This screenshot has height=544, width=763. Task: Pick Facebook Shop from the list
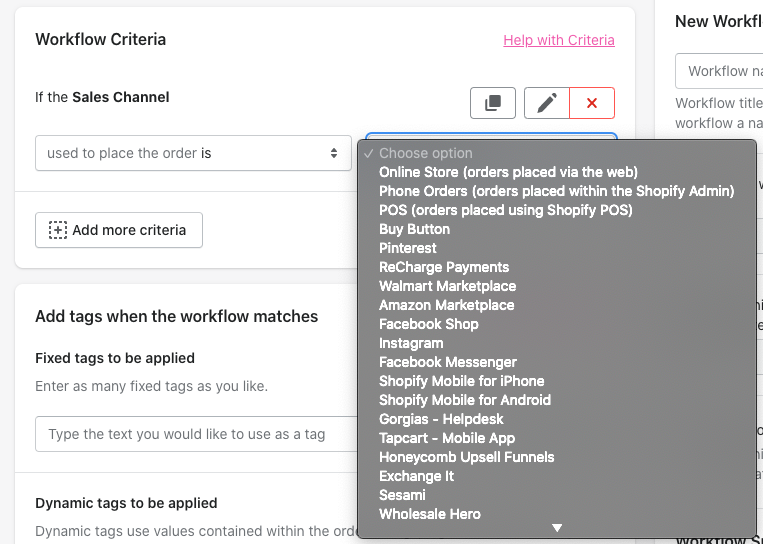point(557,324)
